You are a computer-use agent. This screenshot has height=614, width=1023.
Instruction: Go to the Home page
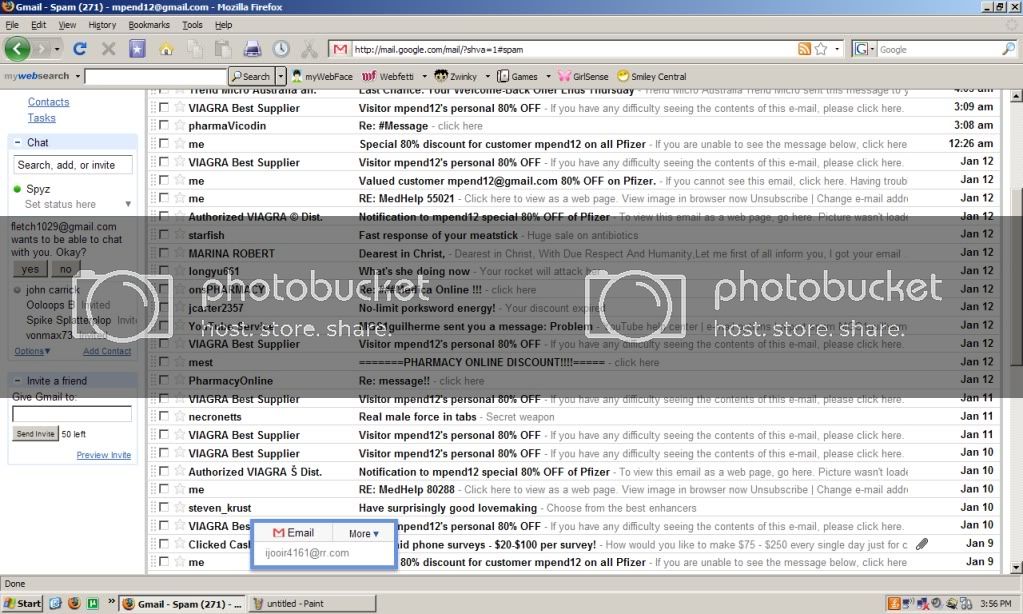pyautogui.click(x=166, y=49)
